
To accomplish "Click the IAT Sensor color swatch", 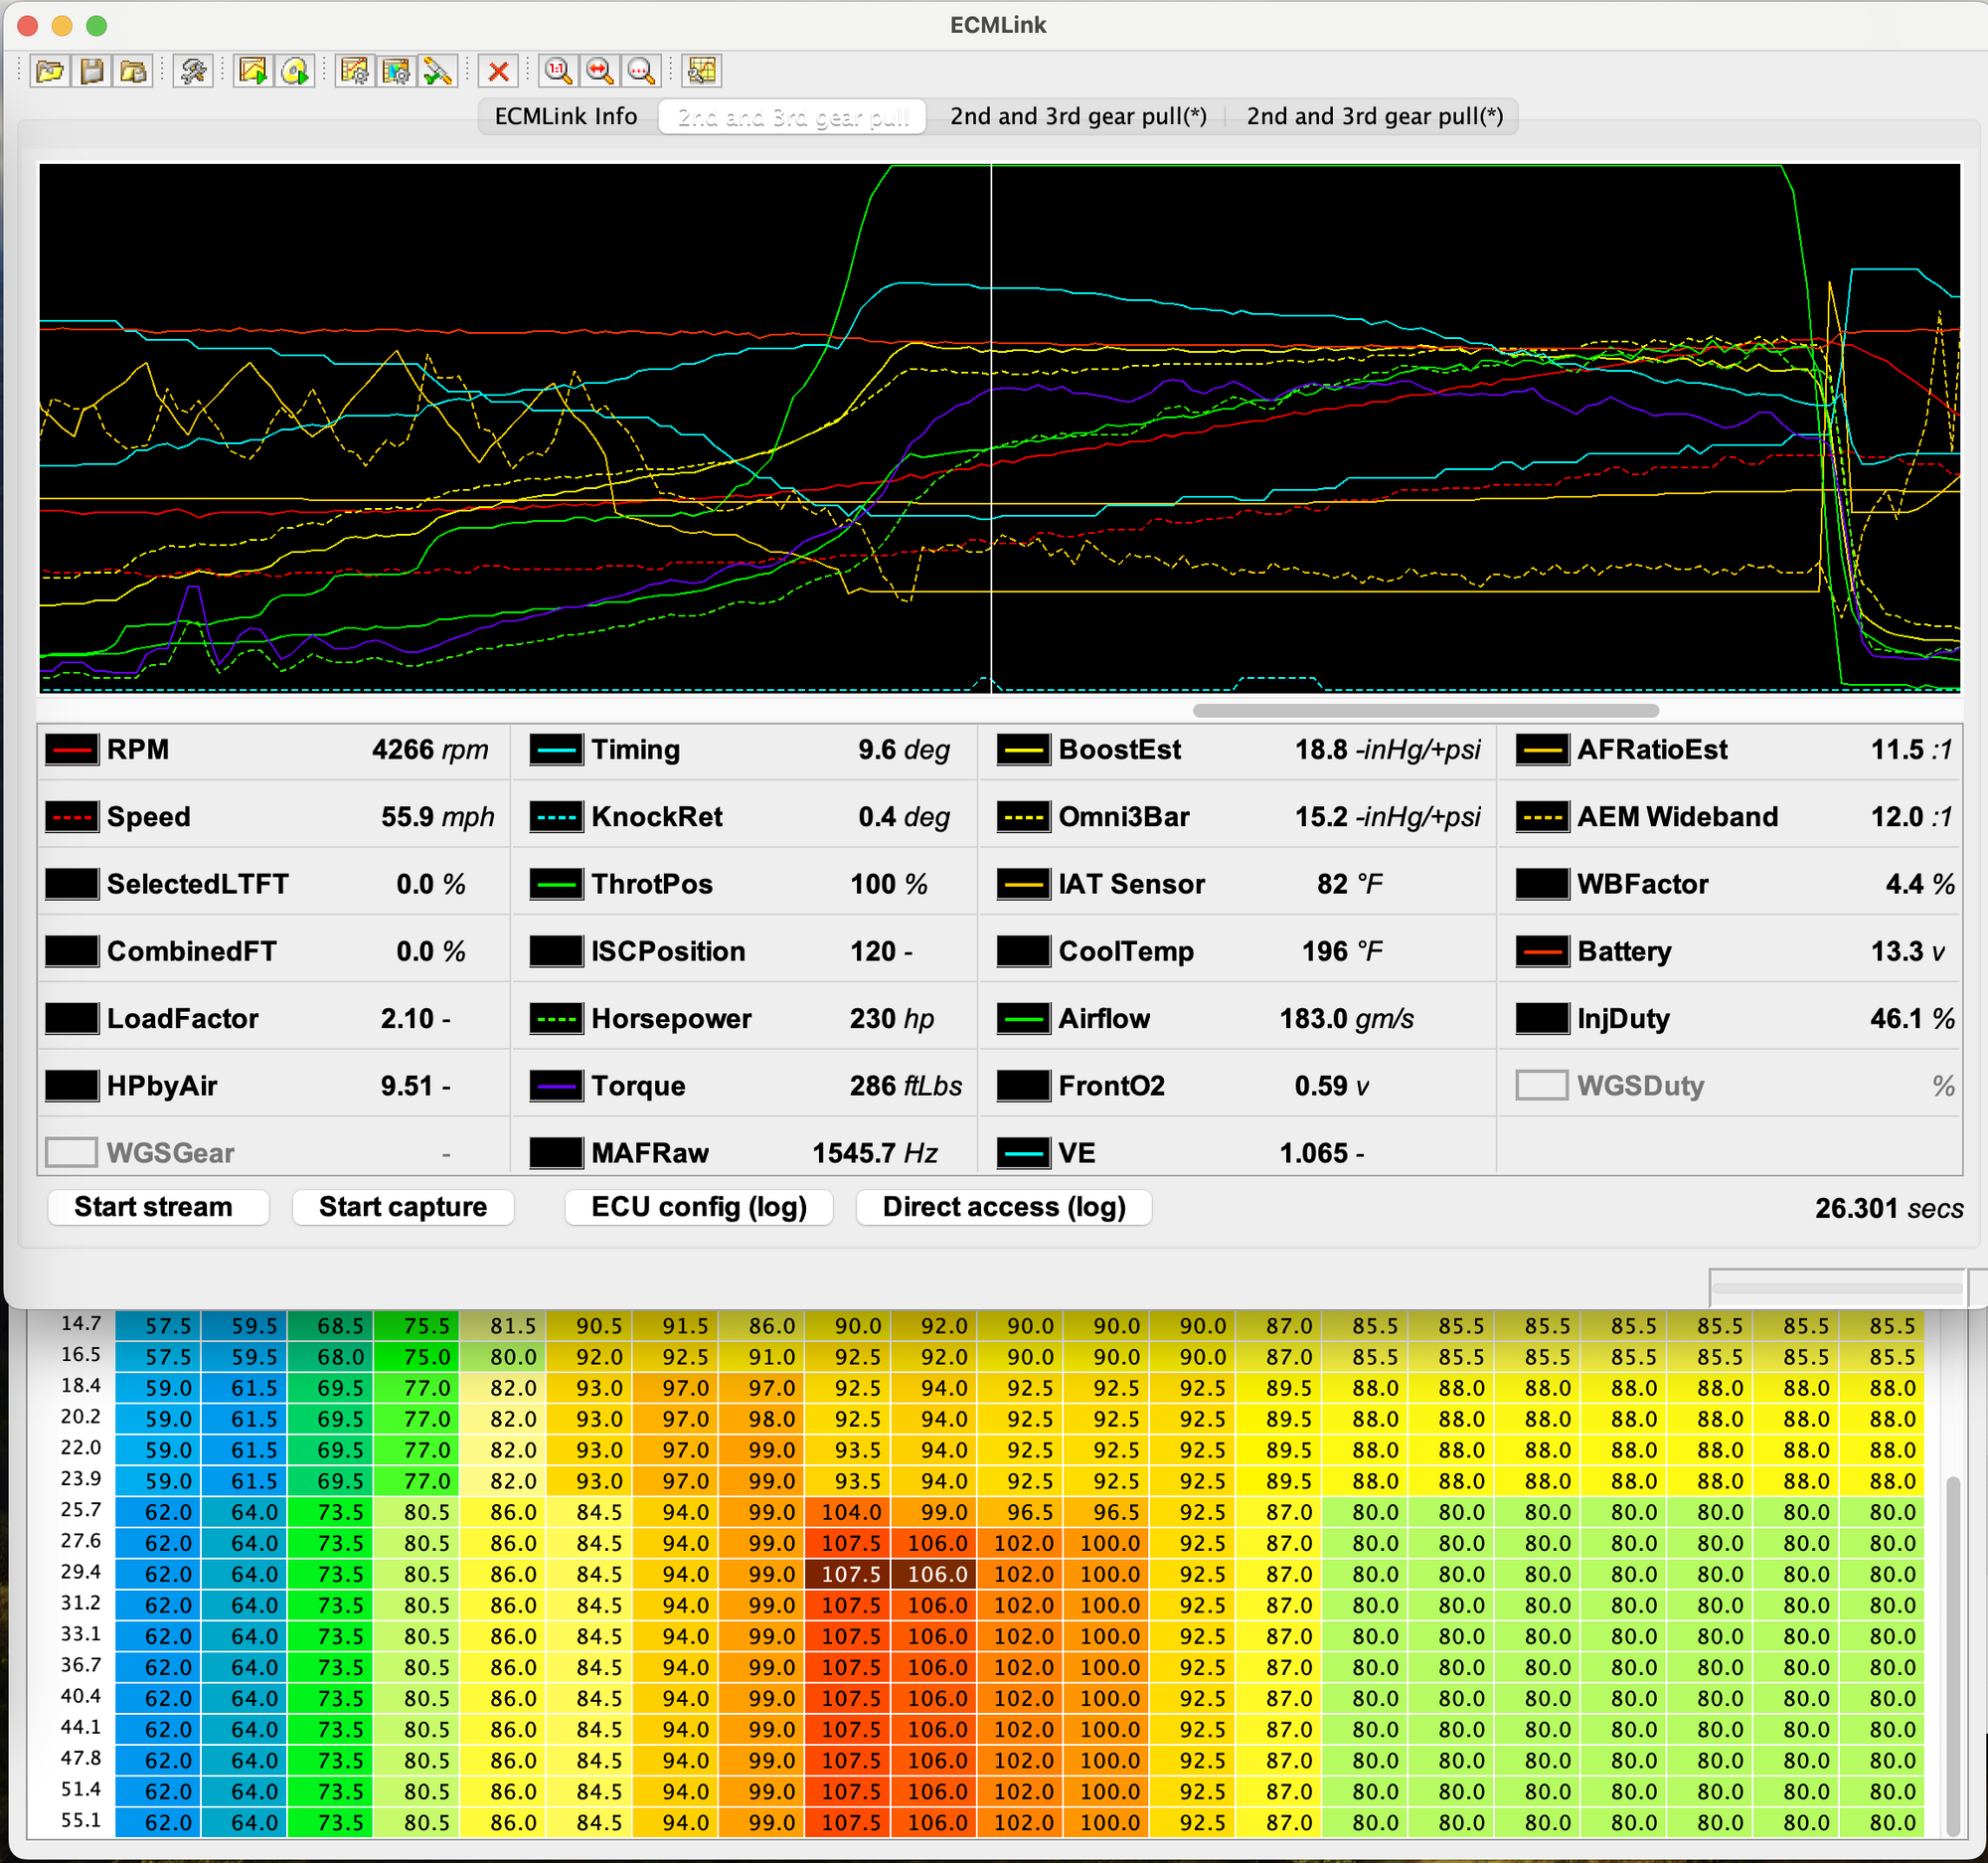I will (x=1024, y=884).
